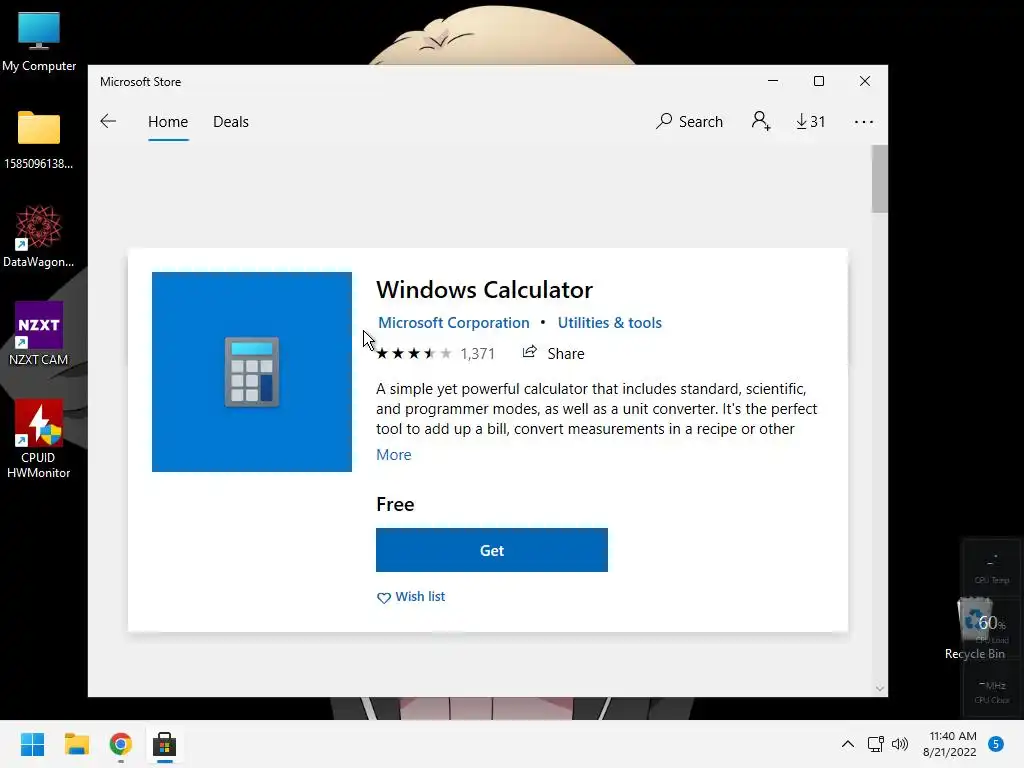Select the DataWagon desktop shortcut
1024x768 pixels.
coord(39,236)
